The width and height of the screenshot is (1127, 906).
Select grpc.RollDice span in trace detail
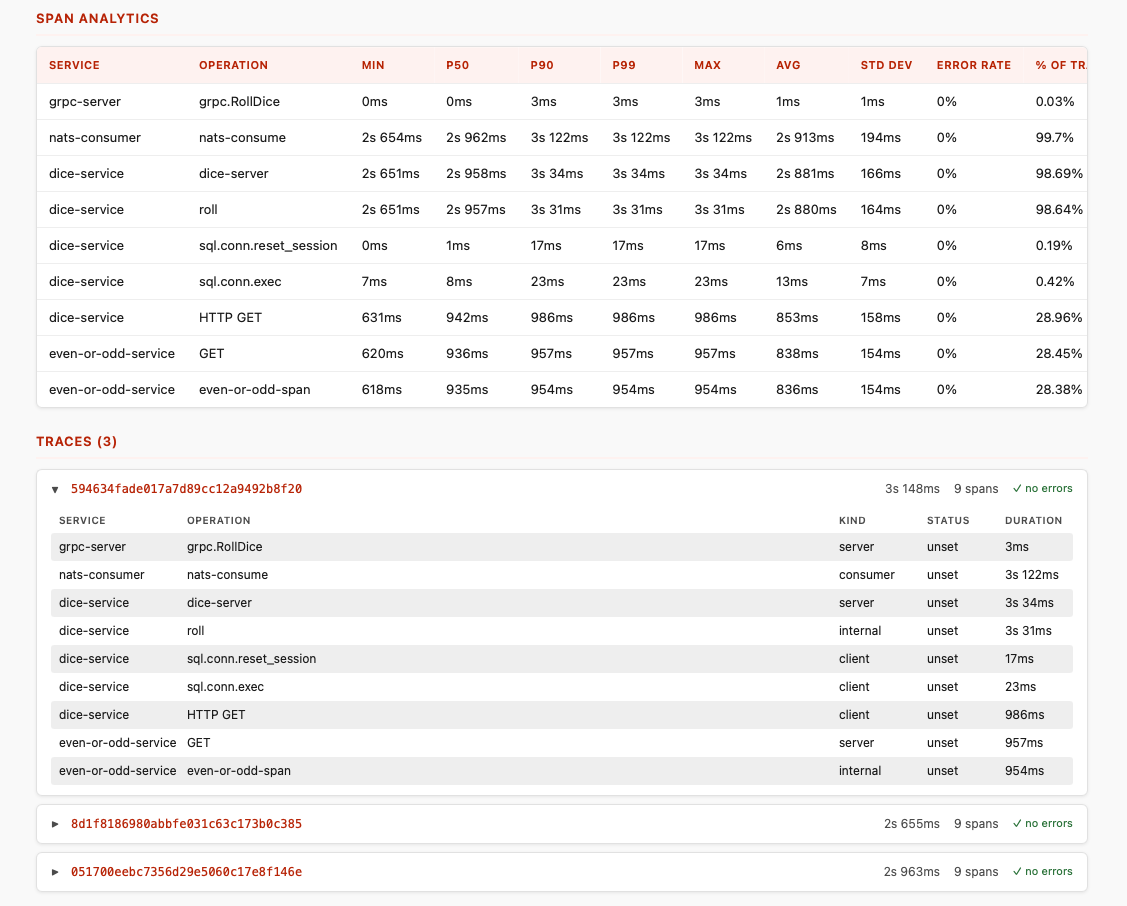tap(561, 547)
